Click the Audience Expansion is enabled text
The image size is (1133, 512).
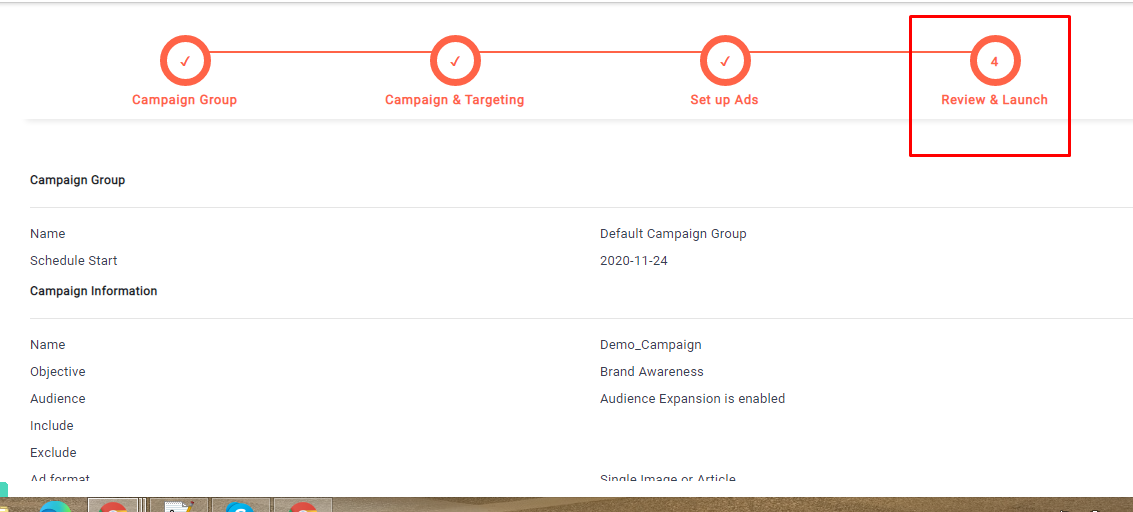(692, 399)
